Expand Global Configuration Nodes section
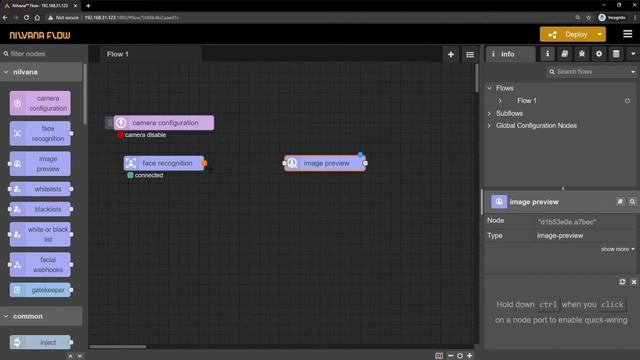 pyautogui.click(x=490, y=126)
